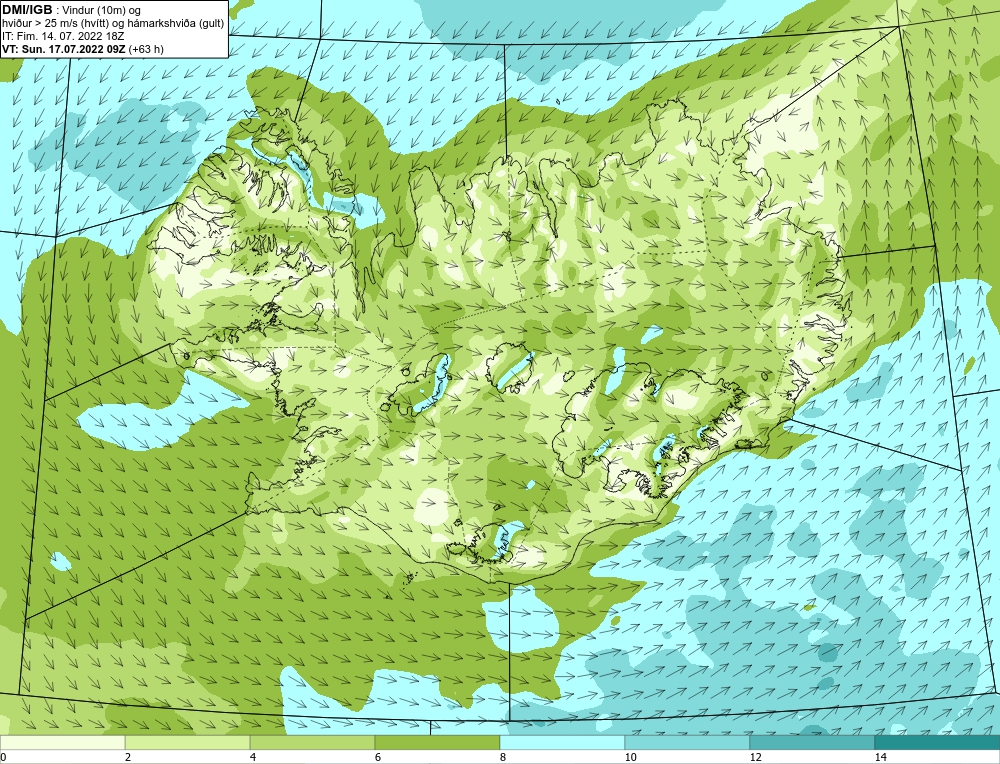Click the "IT: Fim. 14. 07. 2022 18Z" line
Screen dimensions: 1000x764
(x=63, y=36)
